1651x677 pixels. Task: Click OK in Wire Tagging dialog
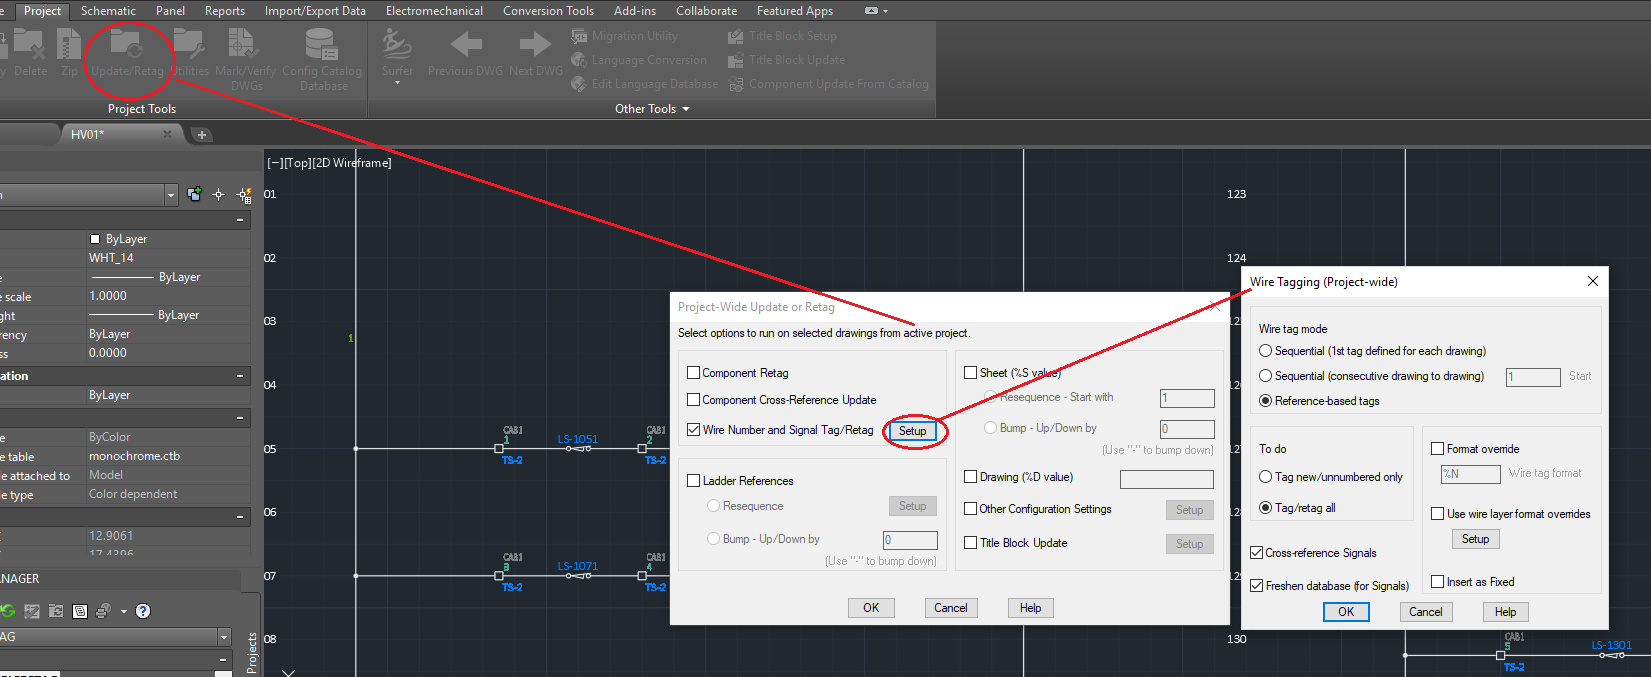tap(1346, 612)
